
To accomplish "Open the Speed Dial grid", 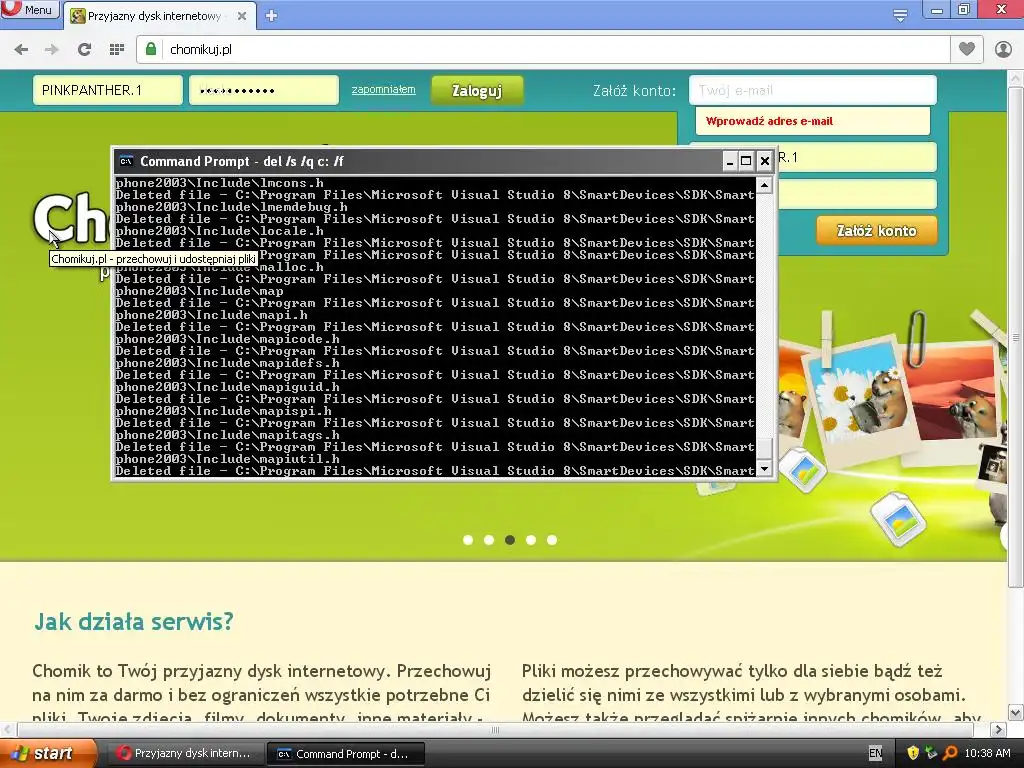I will pyautogui.click(x=117, y=50).
